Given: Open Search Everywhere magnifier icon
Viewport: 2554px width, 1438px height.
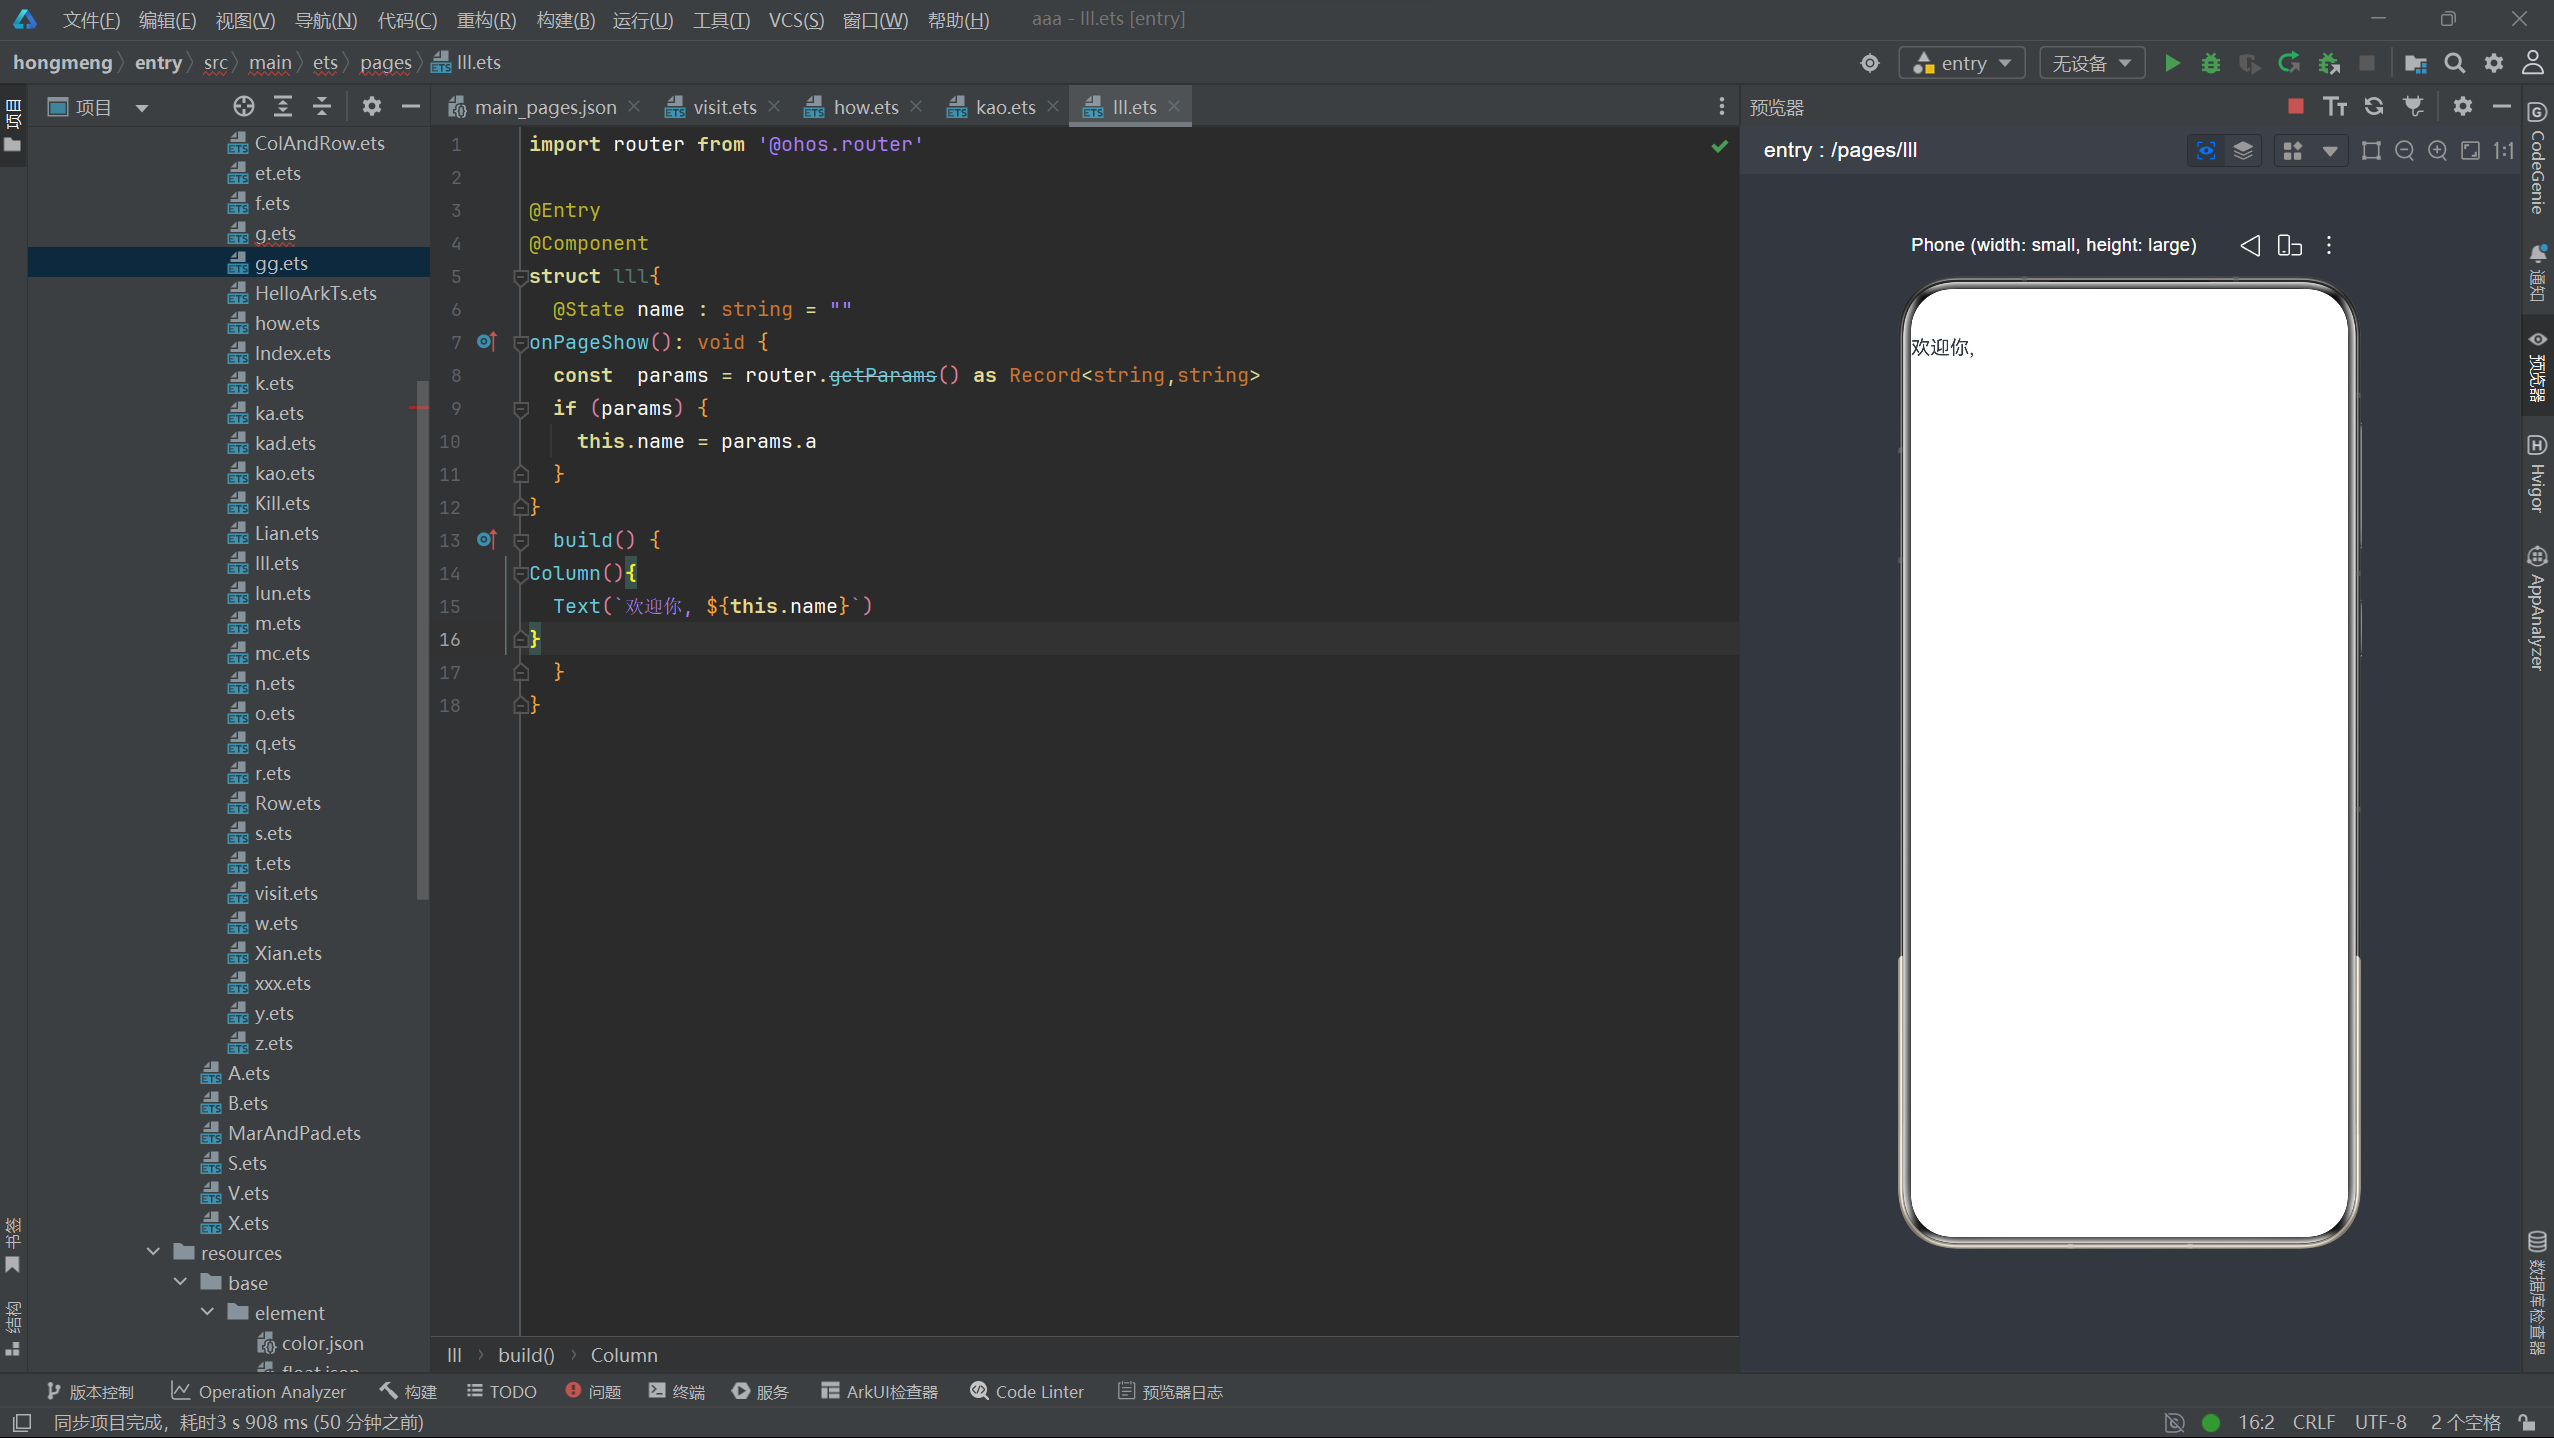Looking at the screenshot, I should [x=2454, y=63].
